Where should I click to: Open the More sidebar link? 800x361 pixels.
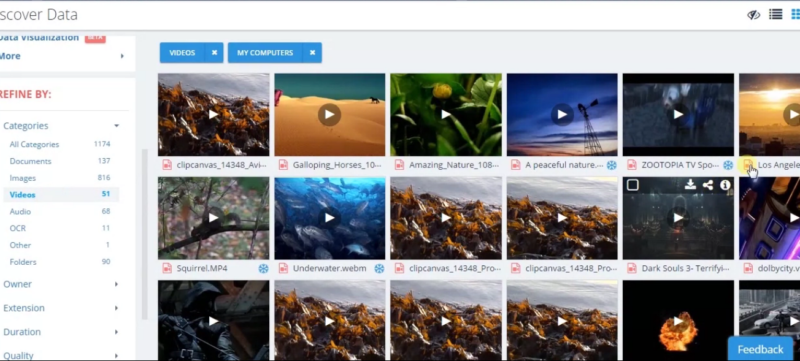[10, 56]
